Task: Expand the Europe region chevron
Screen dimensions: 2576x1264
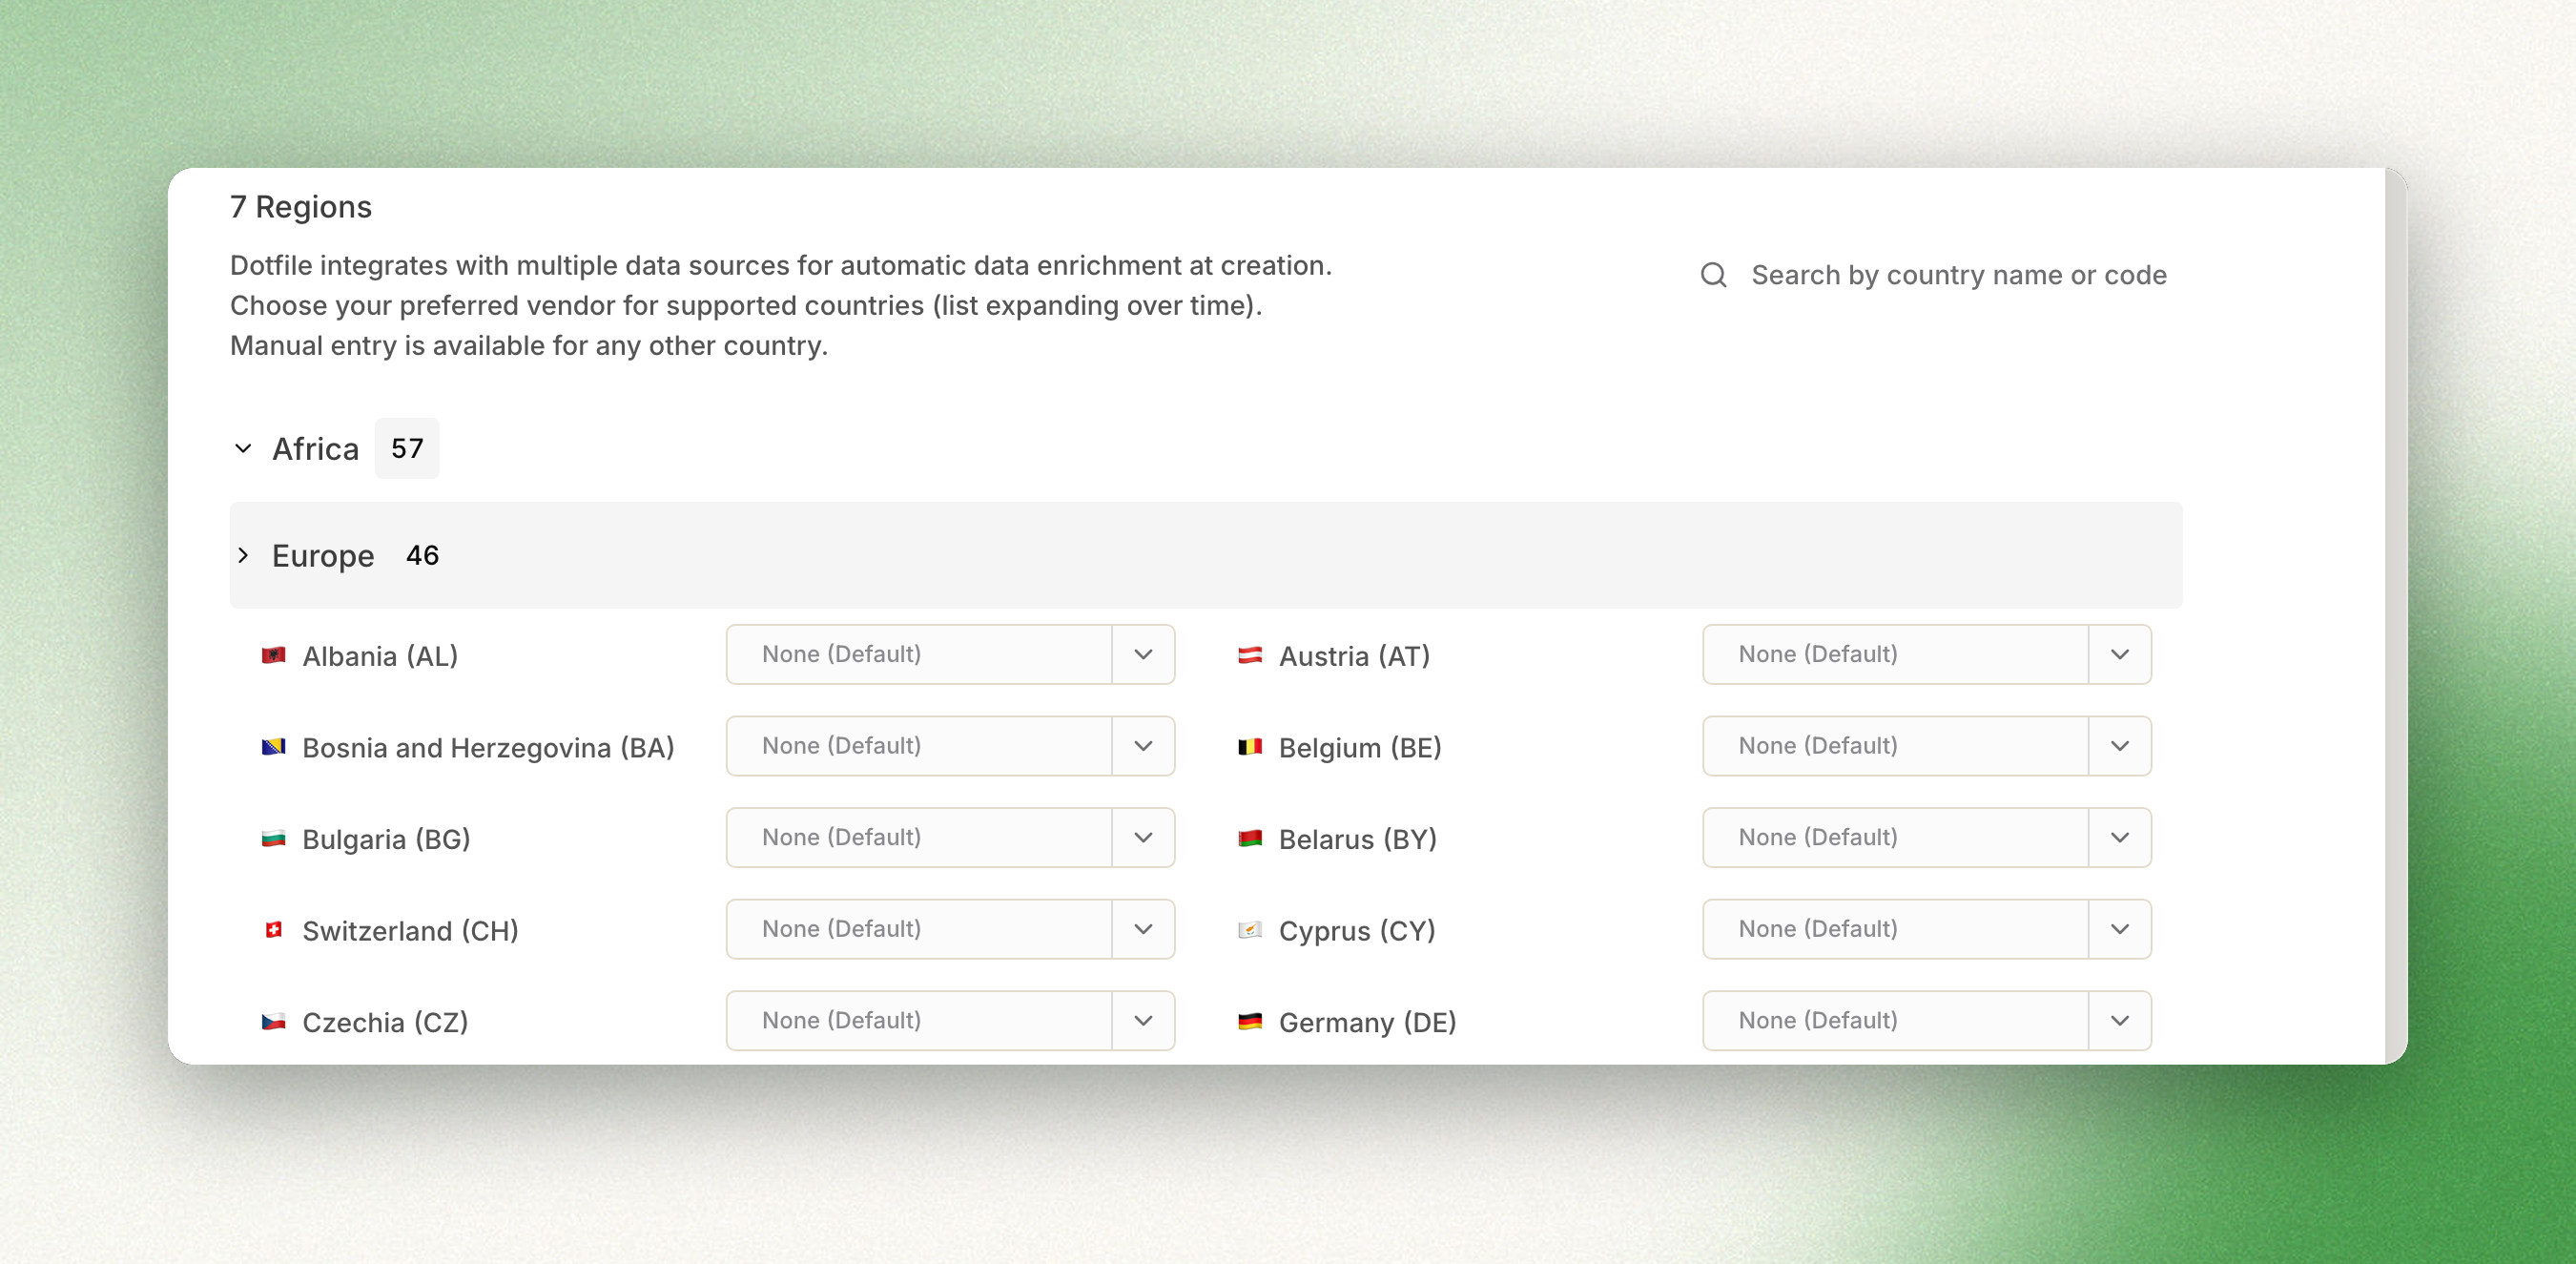Action: click(x=243, y=555)
